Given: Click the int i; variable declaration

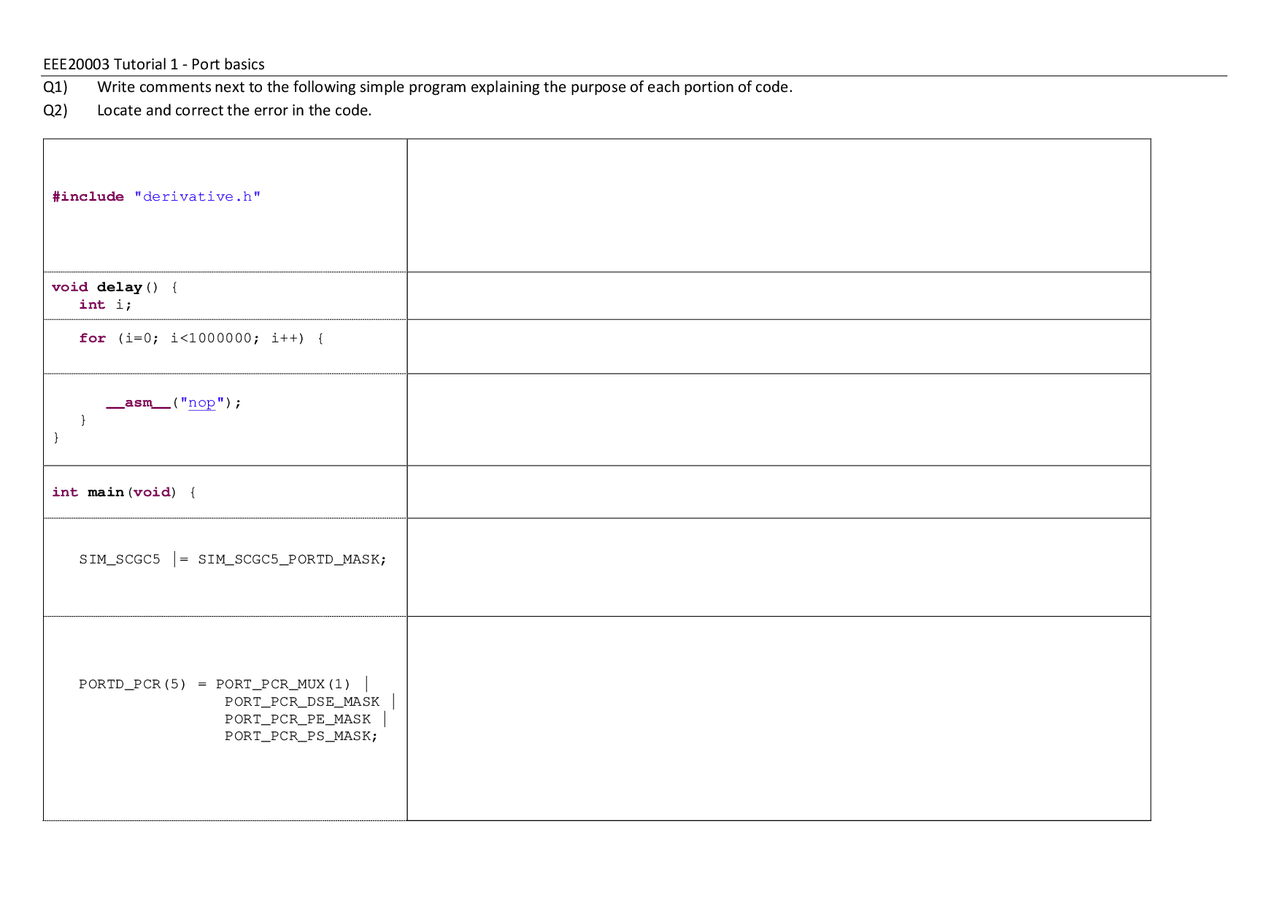Looking at the screenshot, I should (x=106, y=304).
